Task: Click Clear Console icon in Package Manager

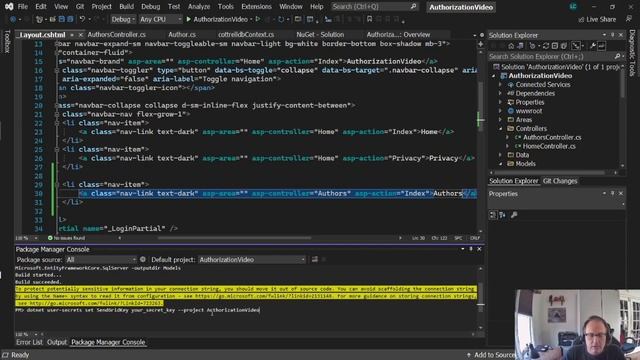Action: tap(315, 259)
